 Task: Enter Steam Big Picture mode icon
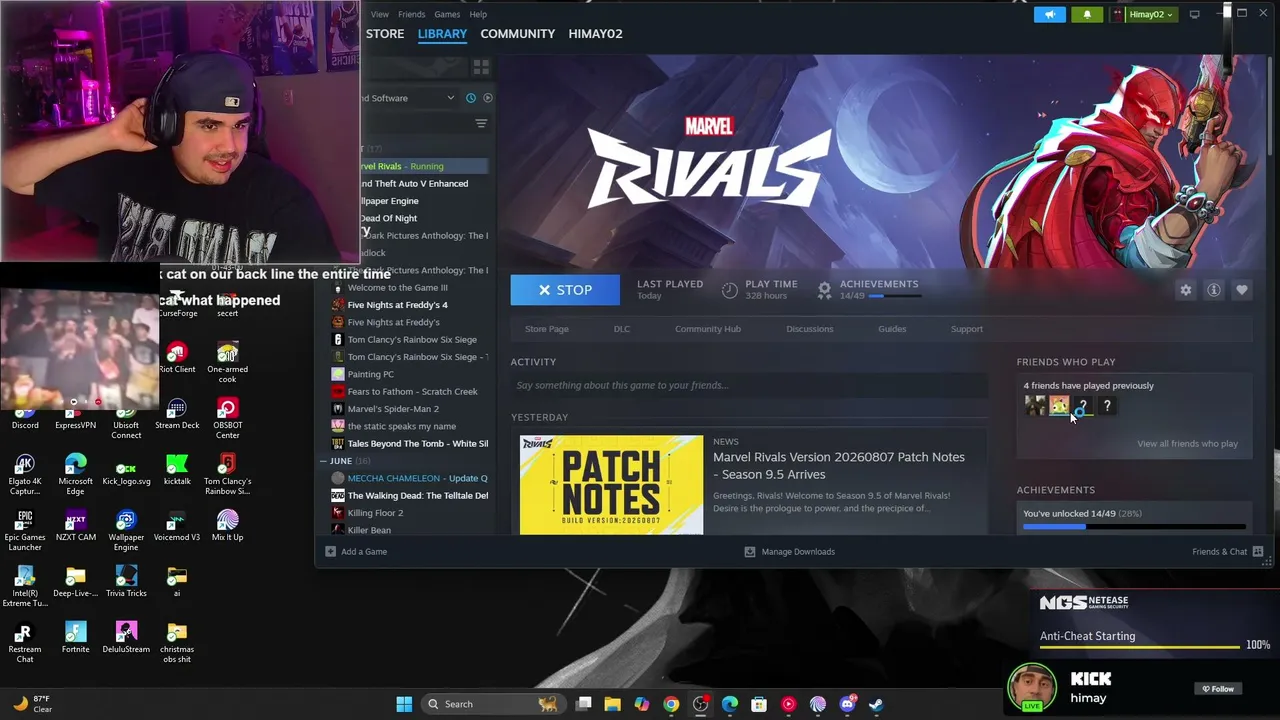[x=1194, y=14]
